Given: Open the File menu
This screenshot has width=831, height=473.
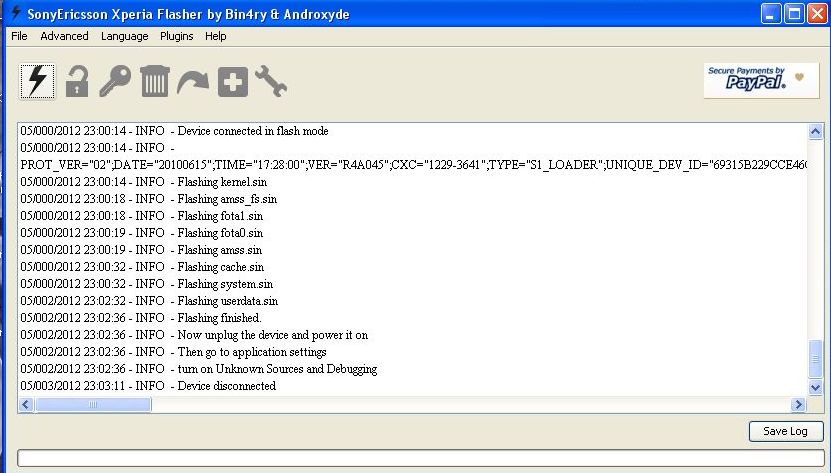Looking at the screenshot, I should coord(19,36).
